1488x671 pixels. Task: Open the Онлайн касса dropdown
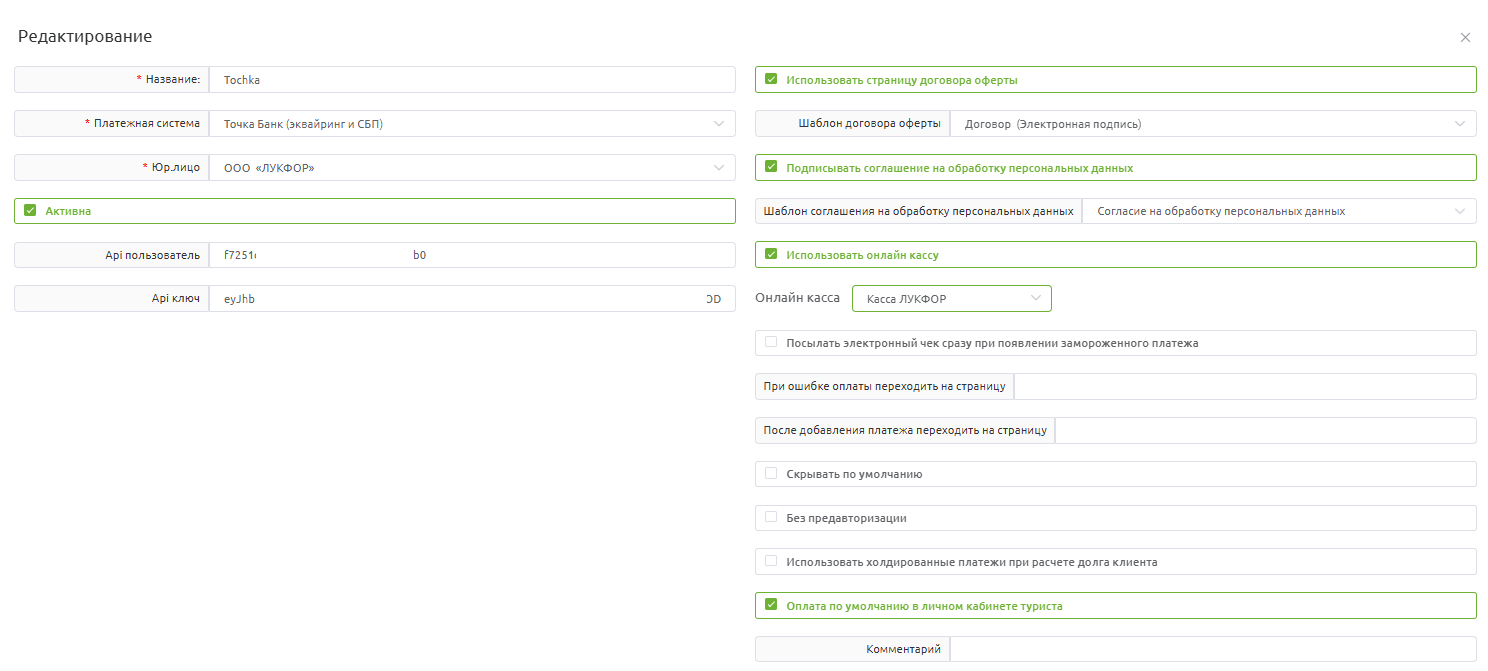(951, 298)
